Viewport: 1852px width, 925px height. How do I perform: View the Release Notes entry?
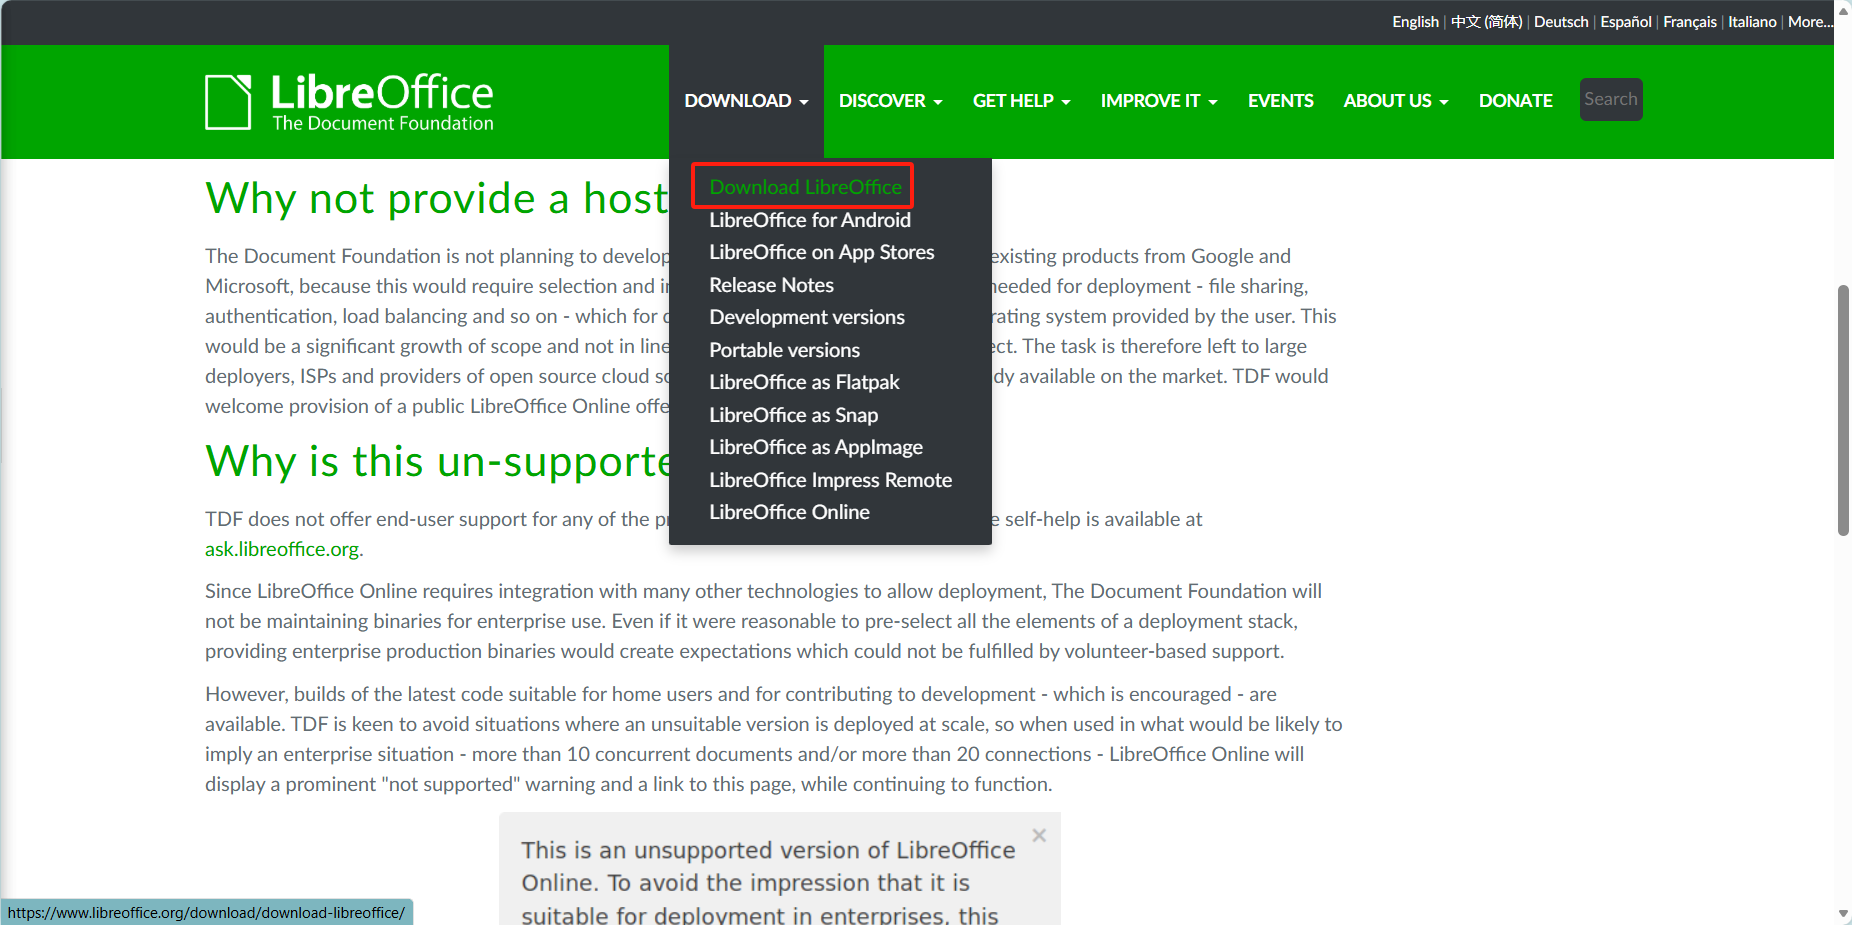coord(771,285)
